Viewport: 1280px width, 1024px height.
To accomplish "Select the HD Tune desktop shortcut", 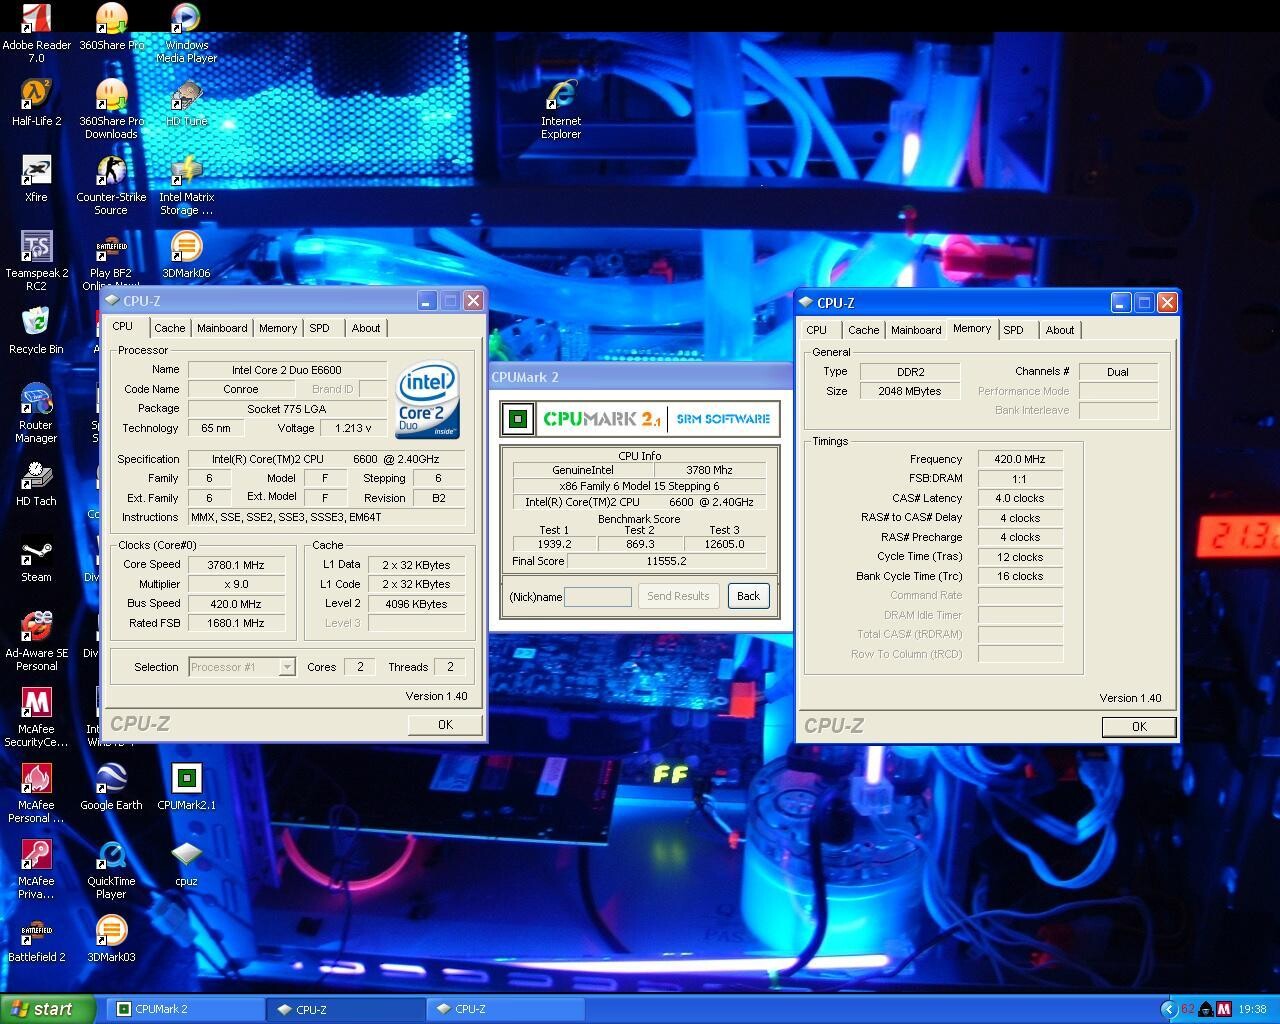I will [186, 103].
